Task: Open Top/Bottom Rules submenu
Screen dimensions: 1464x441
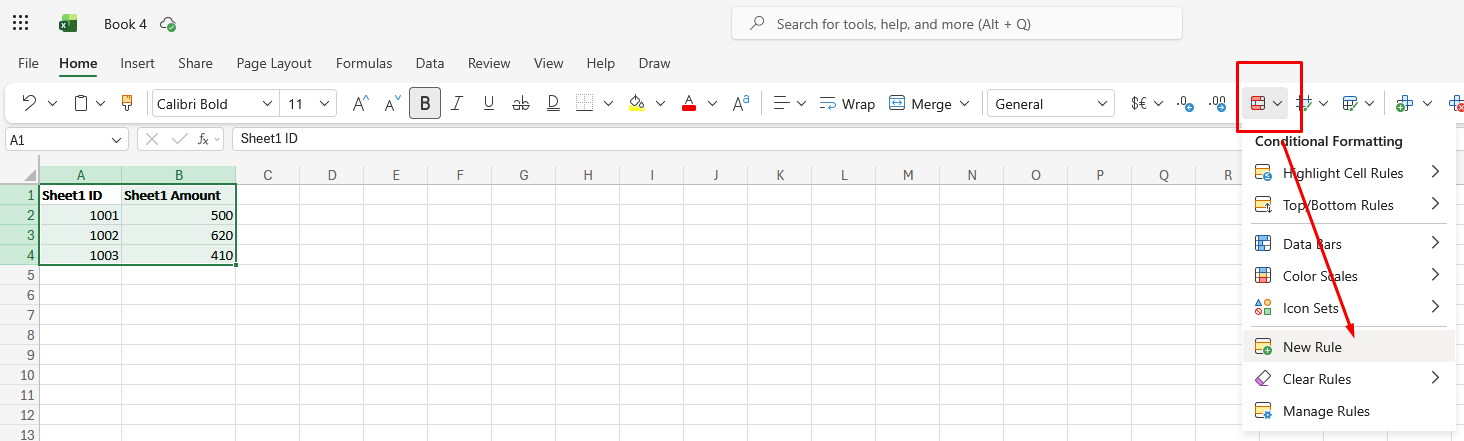Action: click(1348, 205)
